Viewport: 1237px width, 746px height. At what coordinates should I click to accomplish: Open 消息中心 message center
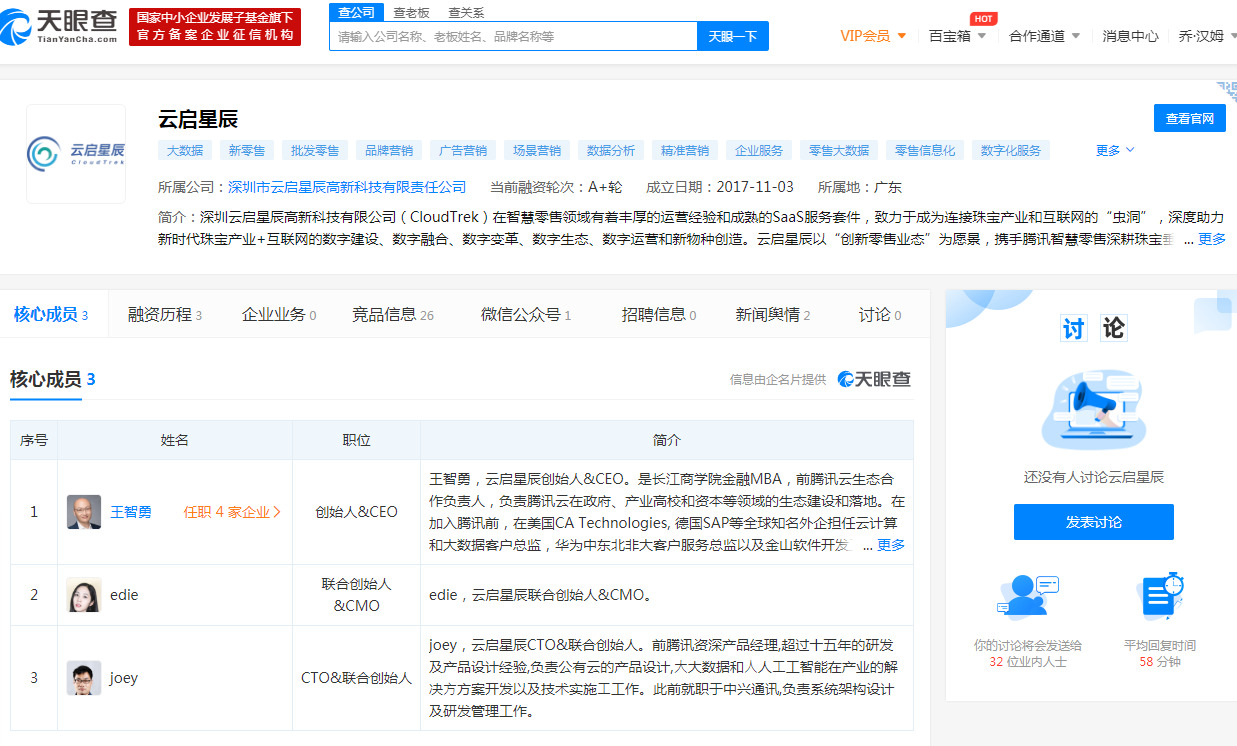tap(1130, 36)
